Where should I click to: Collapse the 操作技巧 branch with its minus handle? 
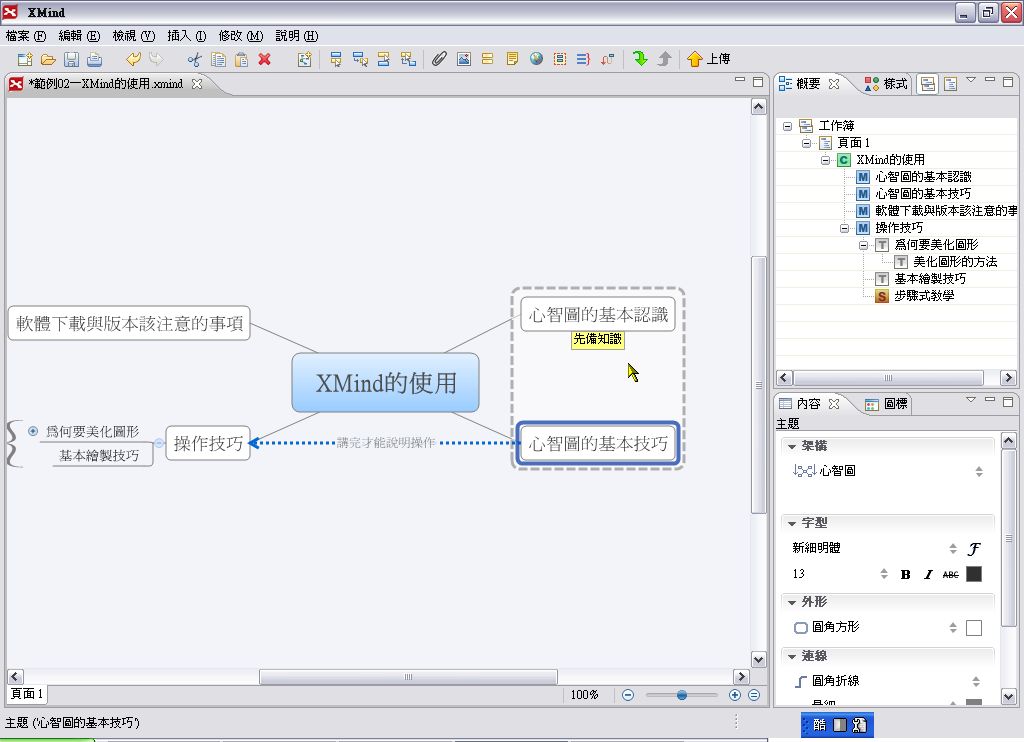coord(159,443)
